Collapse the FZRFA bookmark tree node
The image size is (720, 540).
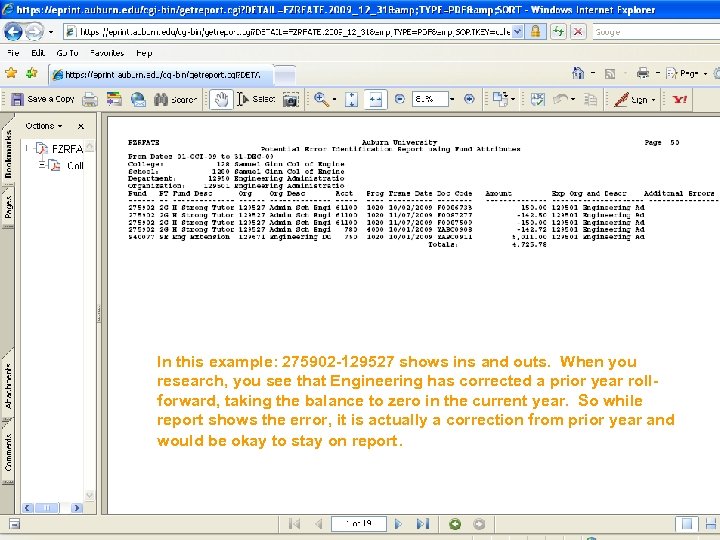point(27,148)
